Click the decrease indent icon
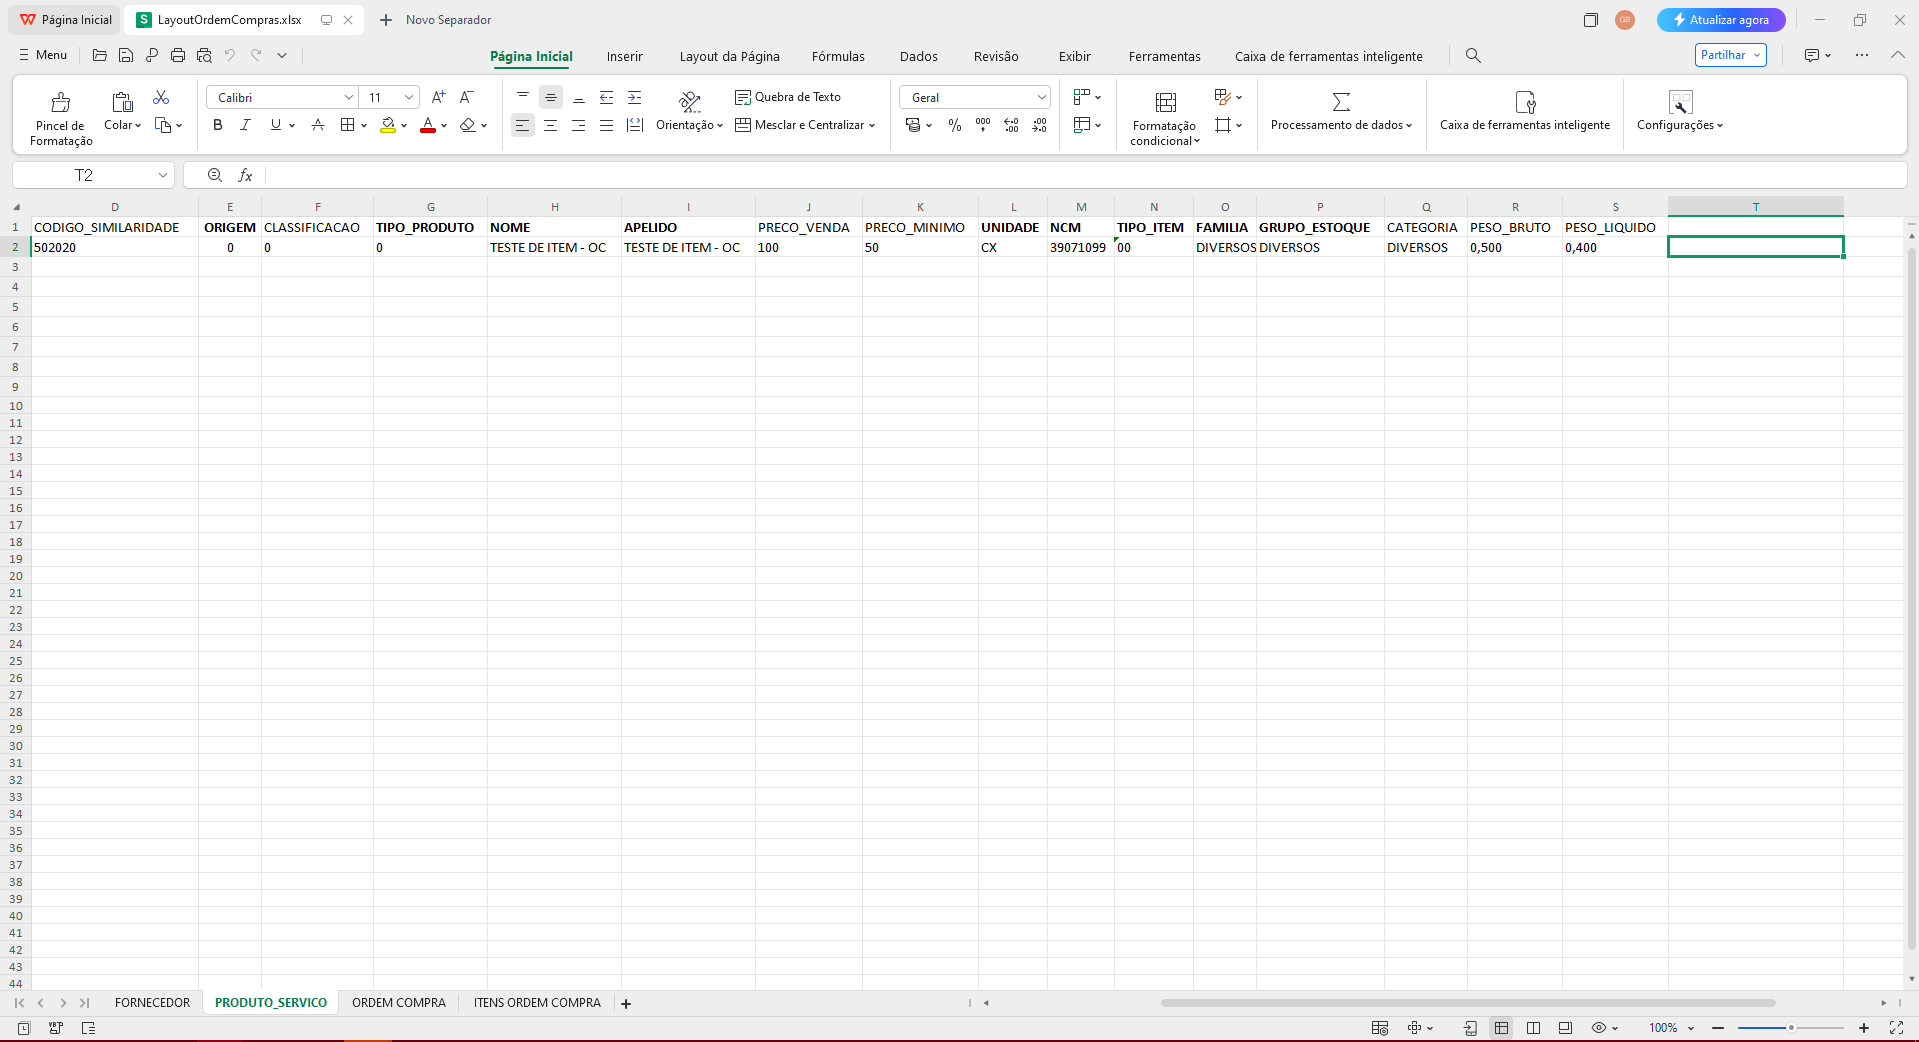Image resolution: width=1919 pixels, height=1042 pixels. pyautogui.click(x=606, y=97)
